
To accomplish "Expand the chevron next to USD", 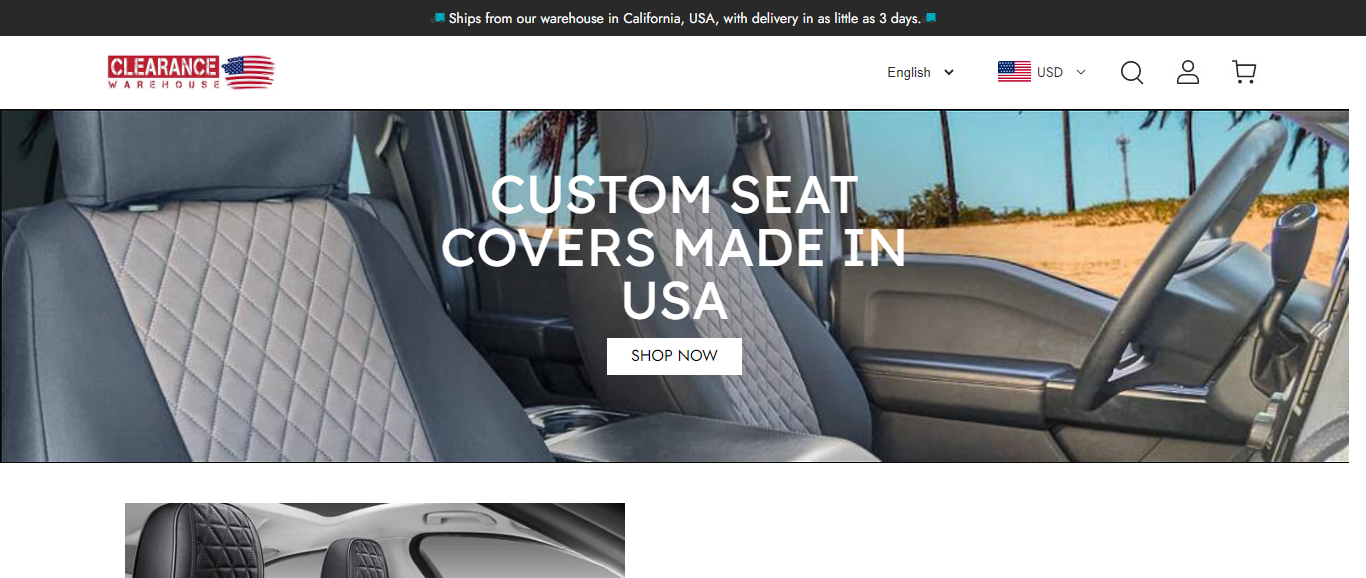I will point(1080,72).
